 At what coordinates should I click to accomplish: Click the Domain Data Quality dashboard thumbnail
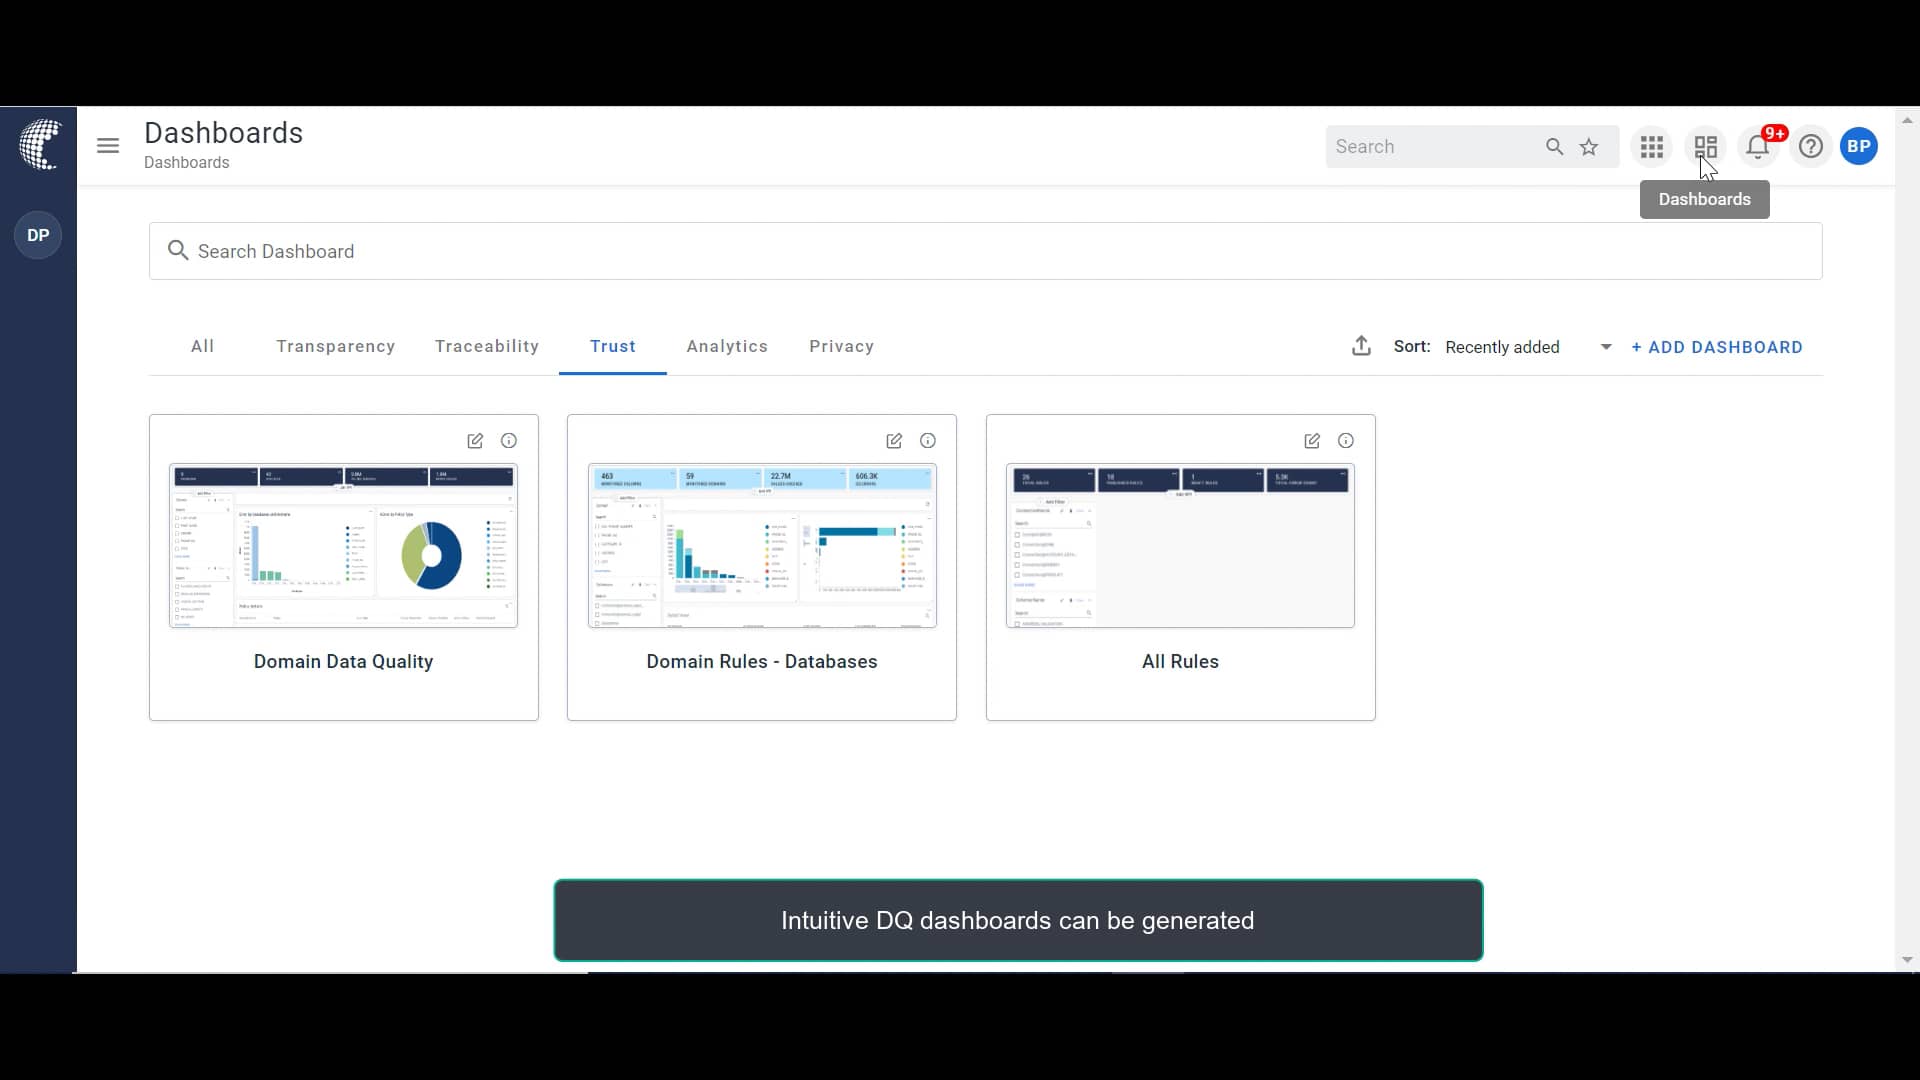pos(343,545)
